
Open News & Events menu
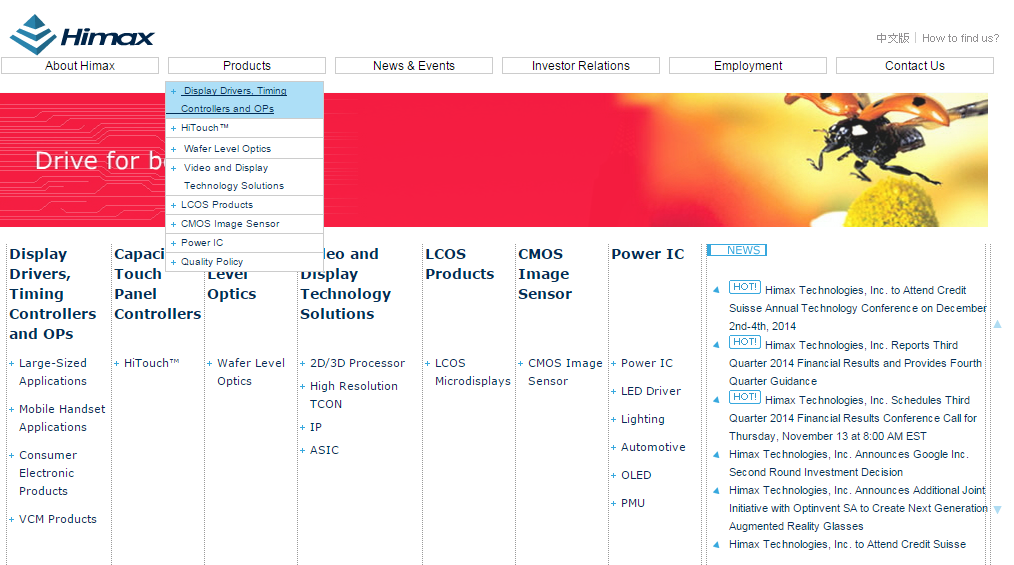pyautogui.click(x=414, y=66)
